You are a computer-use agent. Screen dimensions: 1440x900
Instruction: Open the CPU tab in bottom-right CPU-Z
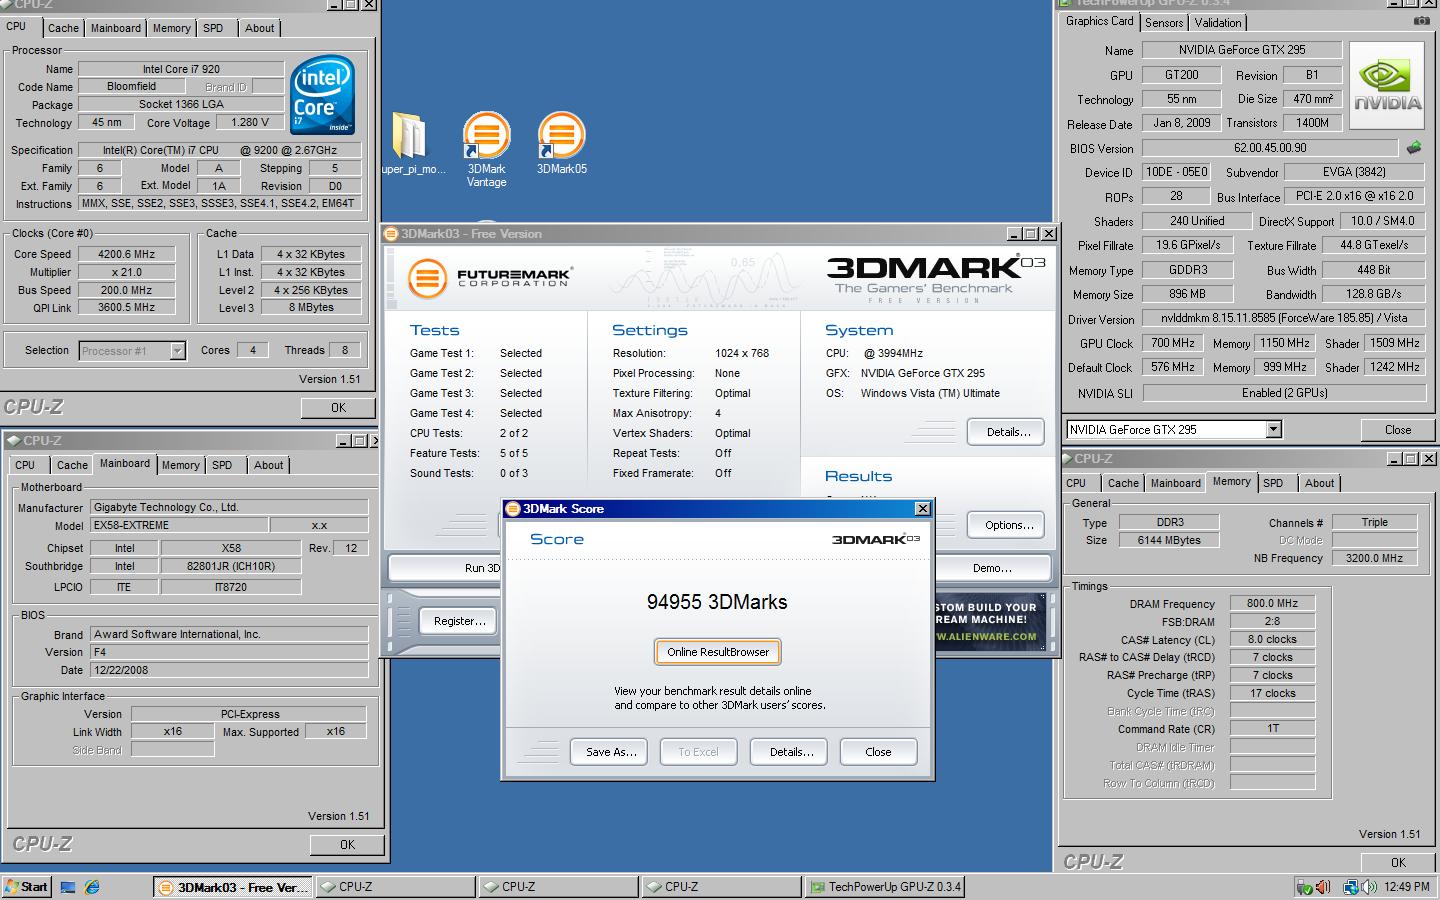[1076, 483]
